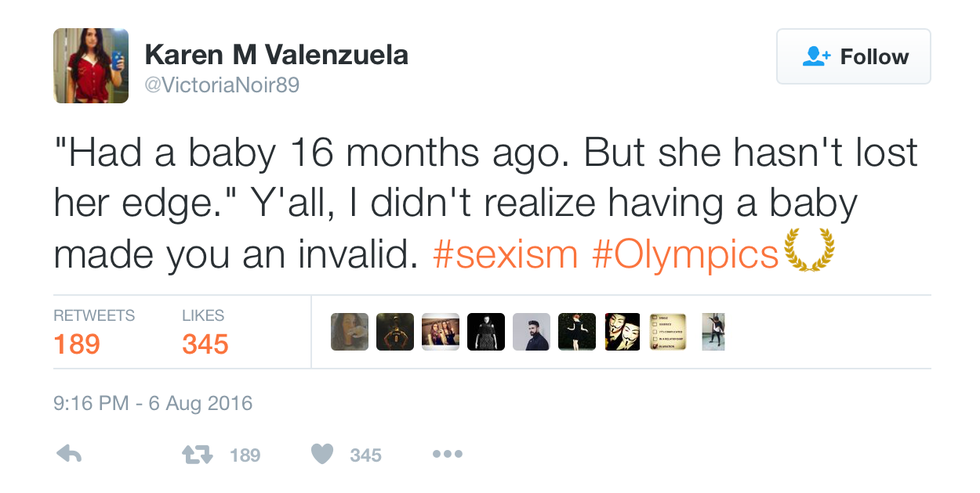Click the Karen M Valenzuela display name
This screenshot has width=980, height=493.
click(276, 54)
